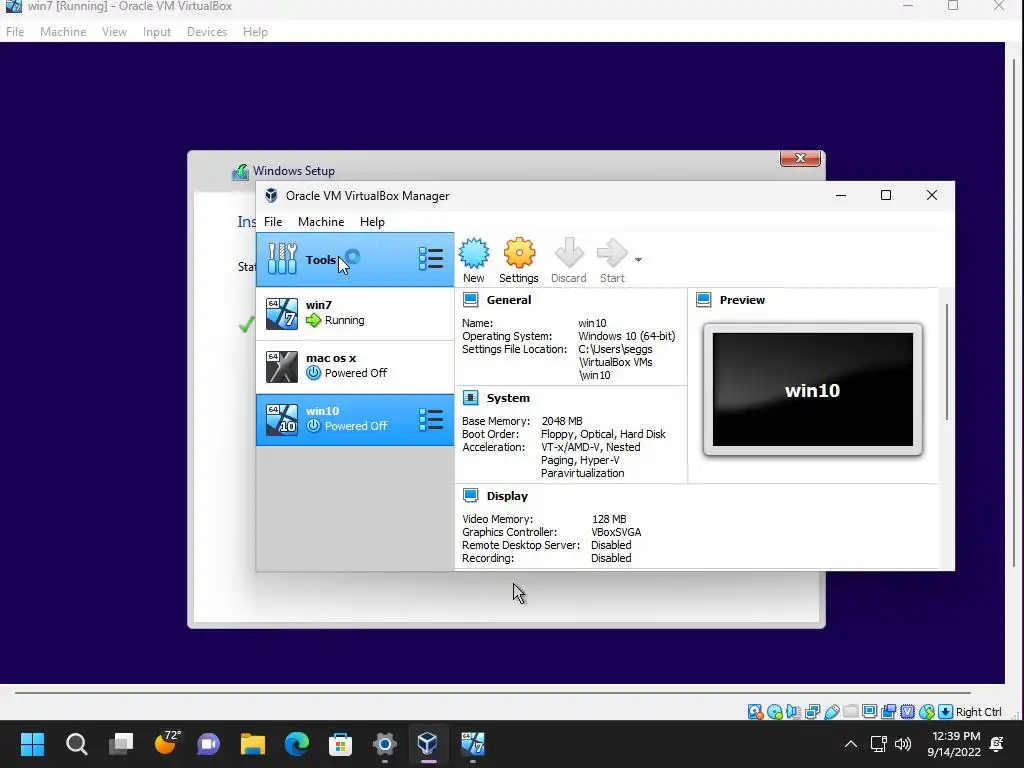Viewport: 1024px width, 768px height.
Task: Open Machine menu in VirtualBox Manager
Action: pos(321,222)
